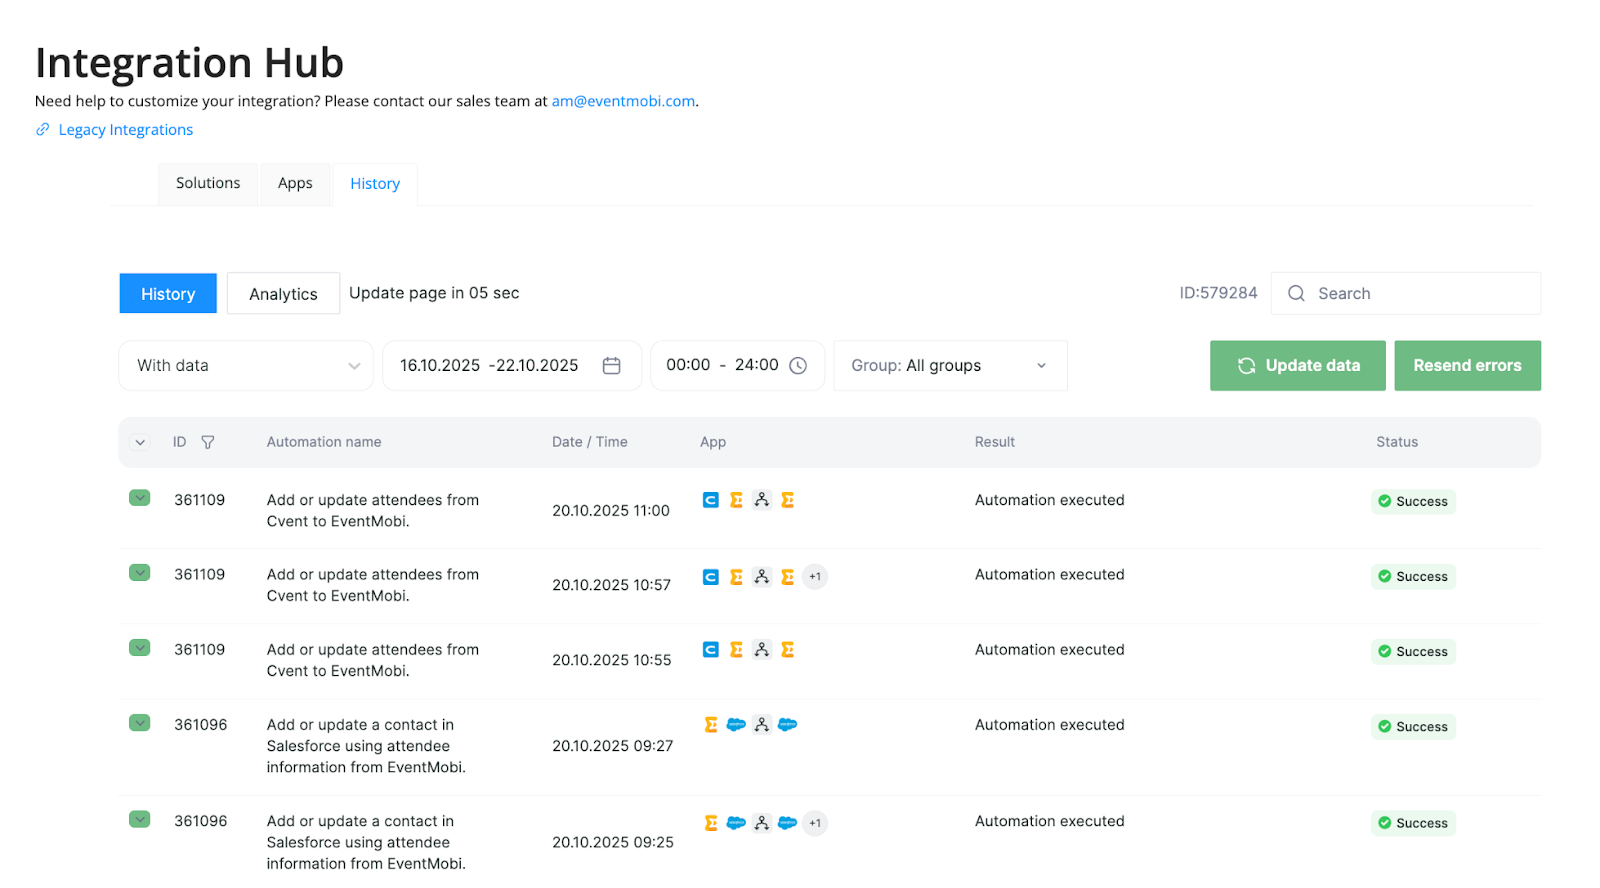
Task: Click the clock icon in the time range field
Action: point(798,366)
